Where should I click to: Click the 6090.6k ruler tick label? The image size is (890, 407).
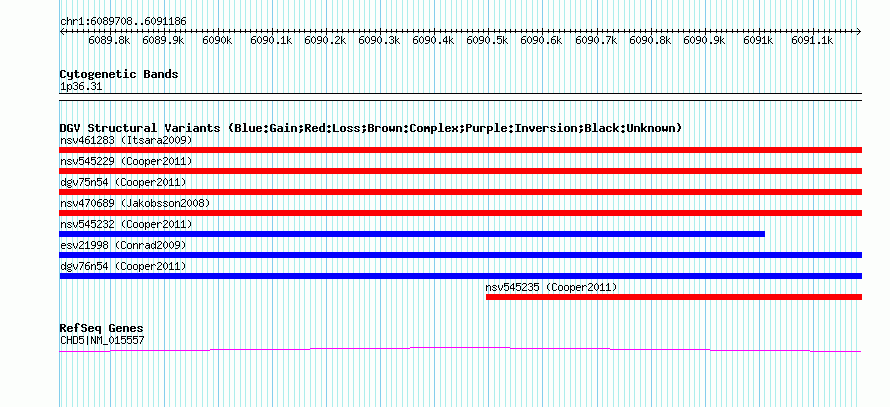(x=541, y=40)
